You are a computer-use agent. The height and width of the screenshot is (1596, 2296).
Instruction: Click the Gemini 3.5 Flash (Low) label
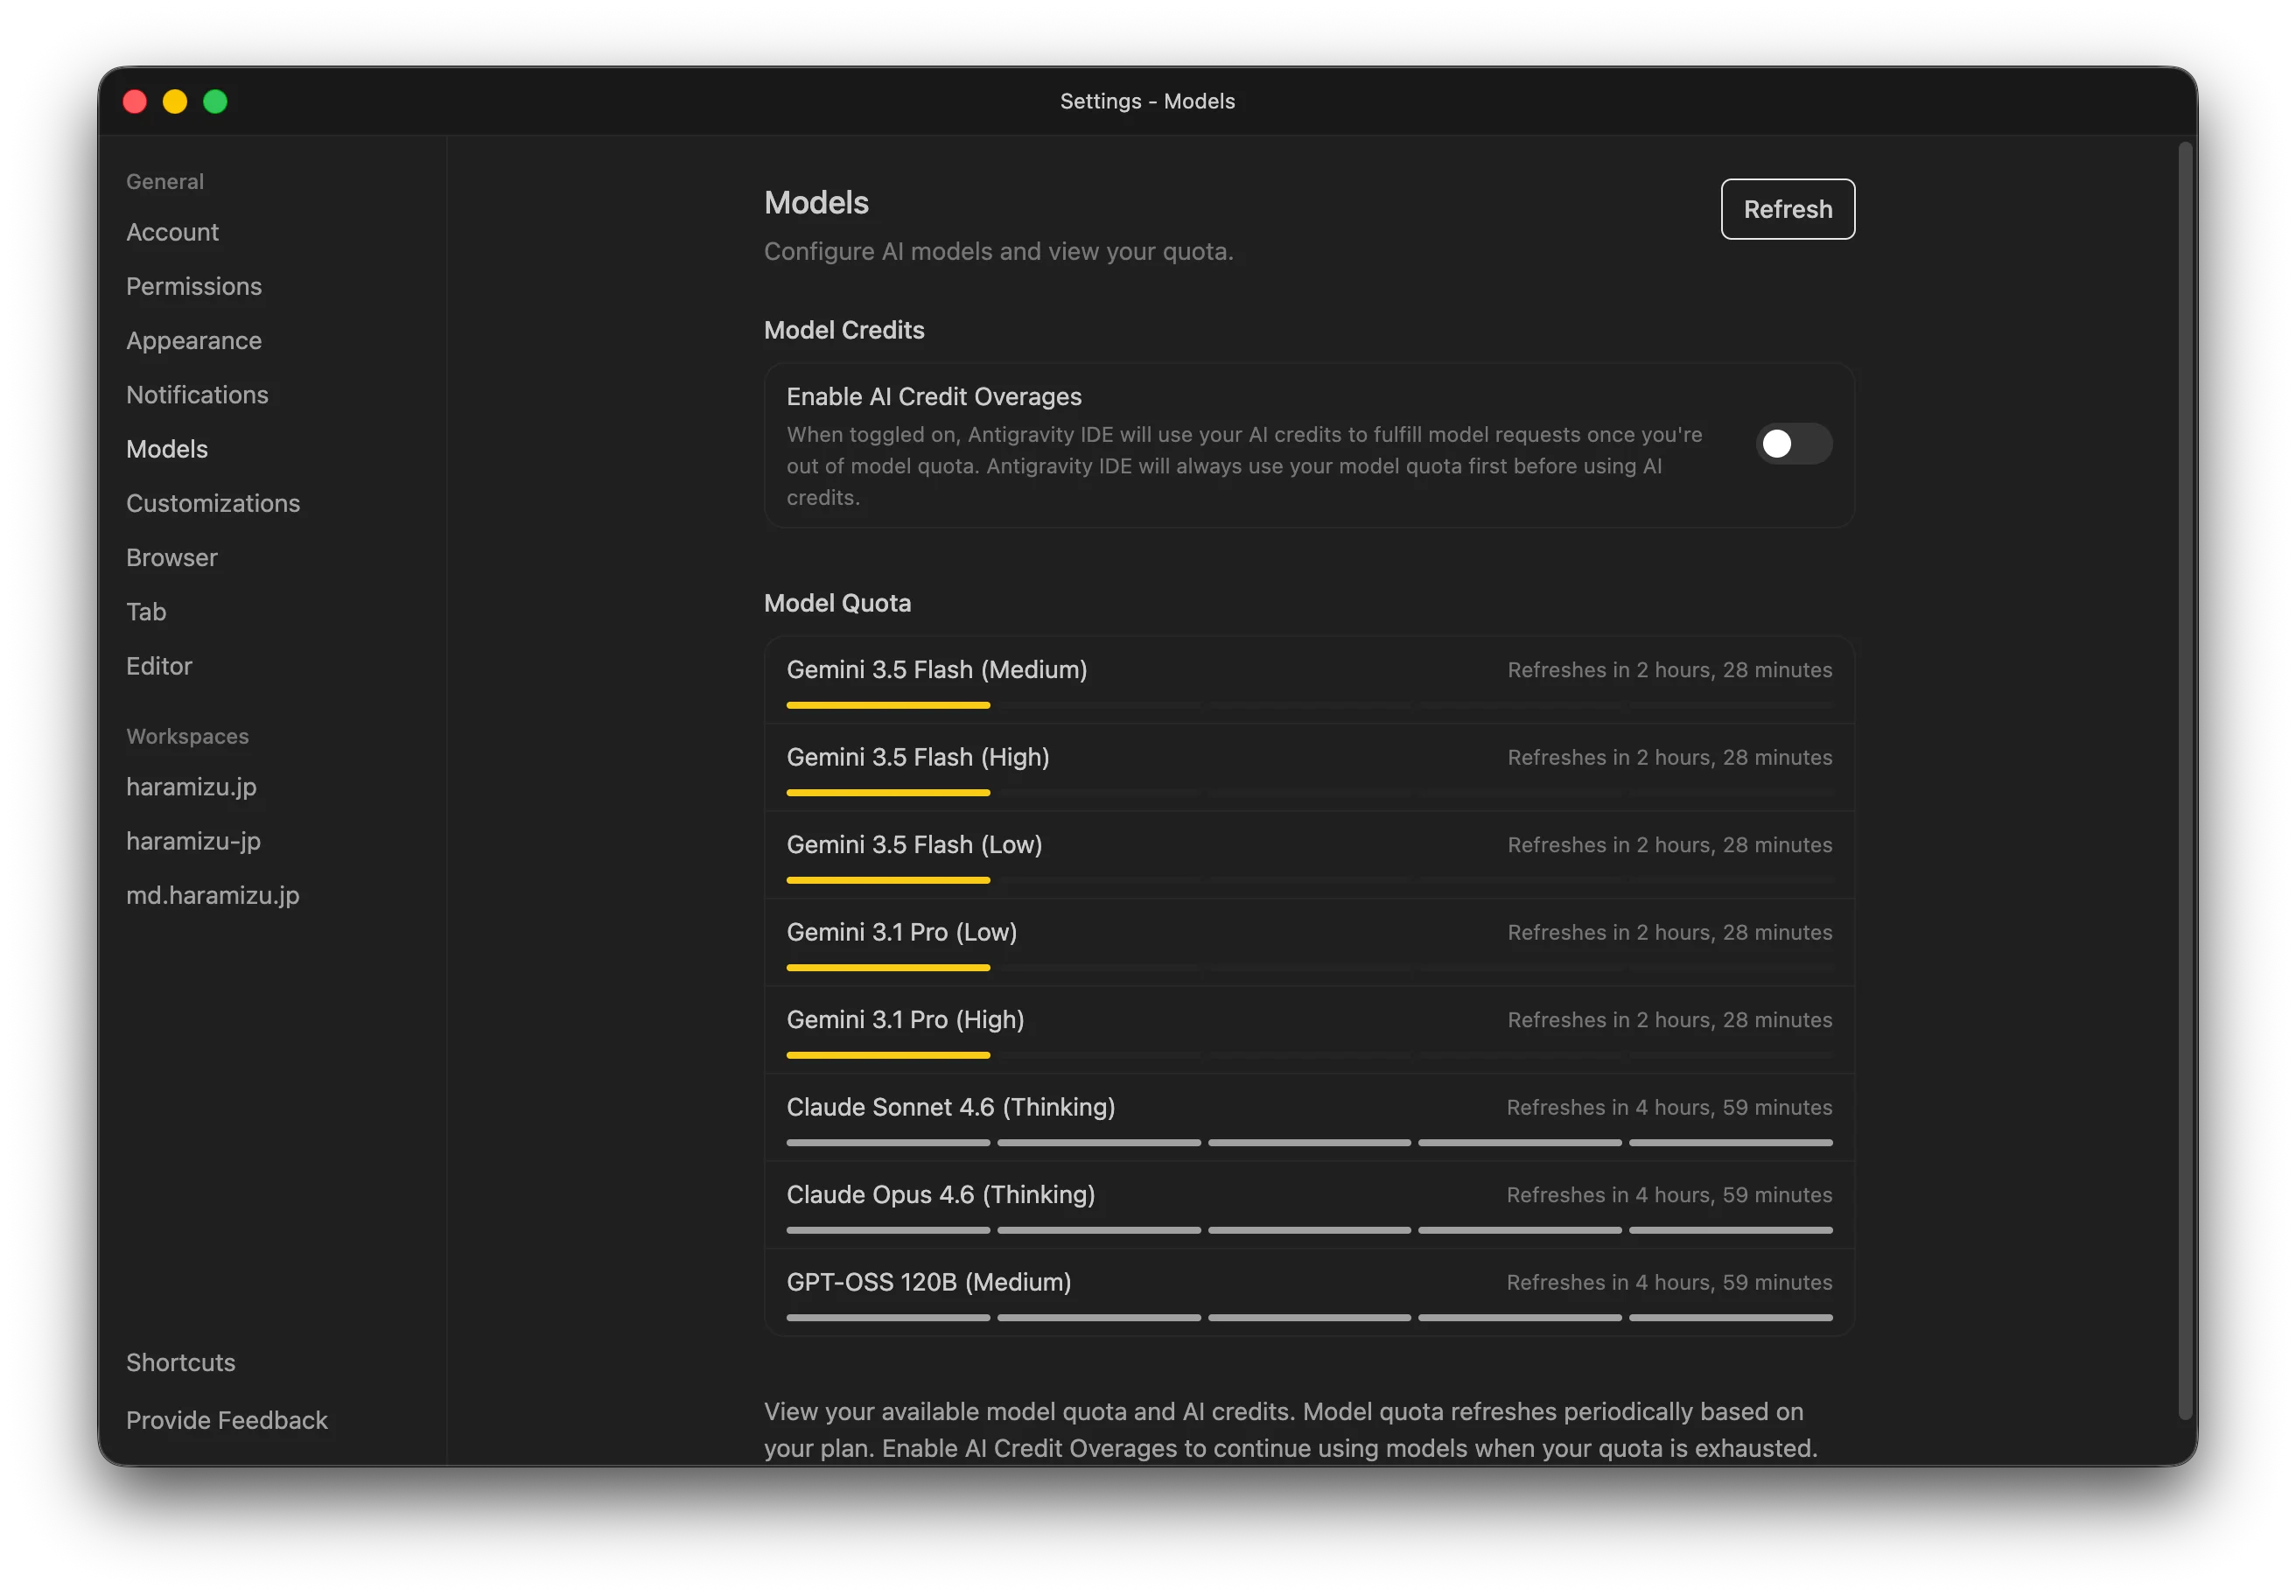point(914,844)
